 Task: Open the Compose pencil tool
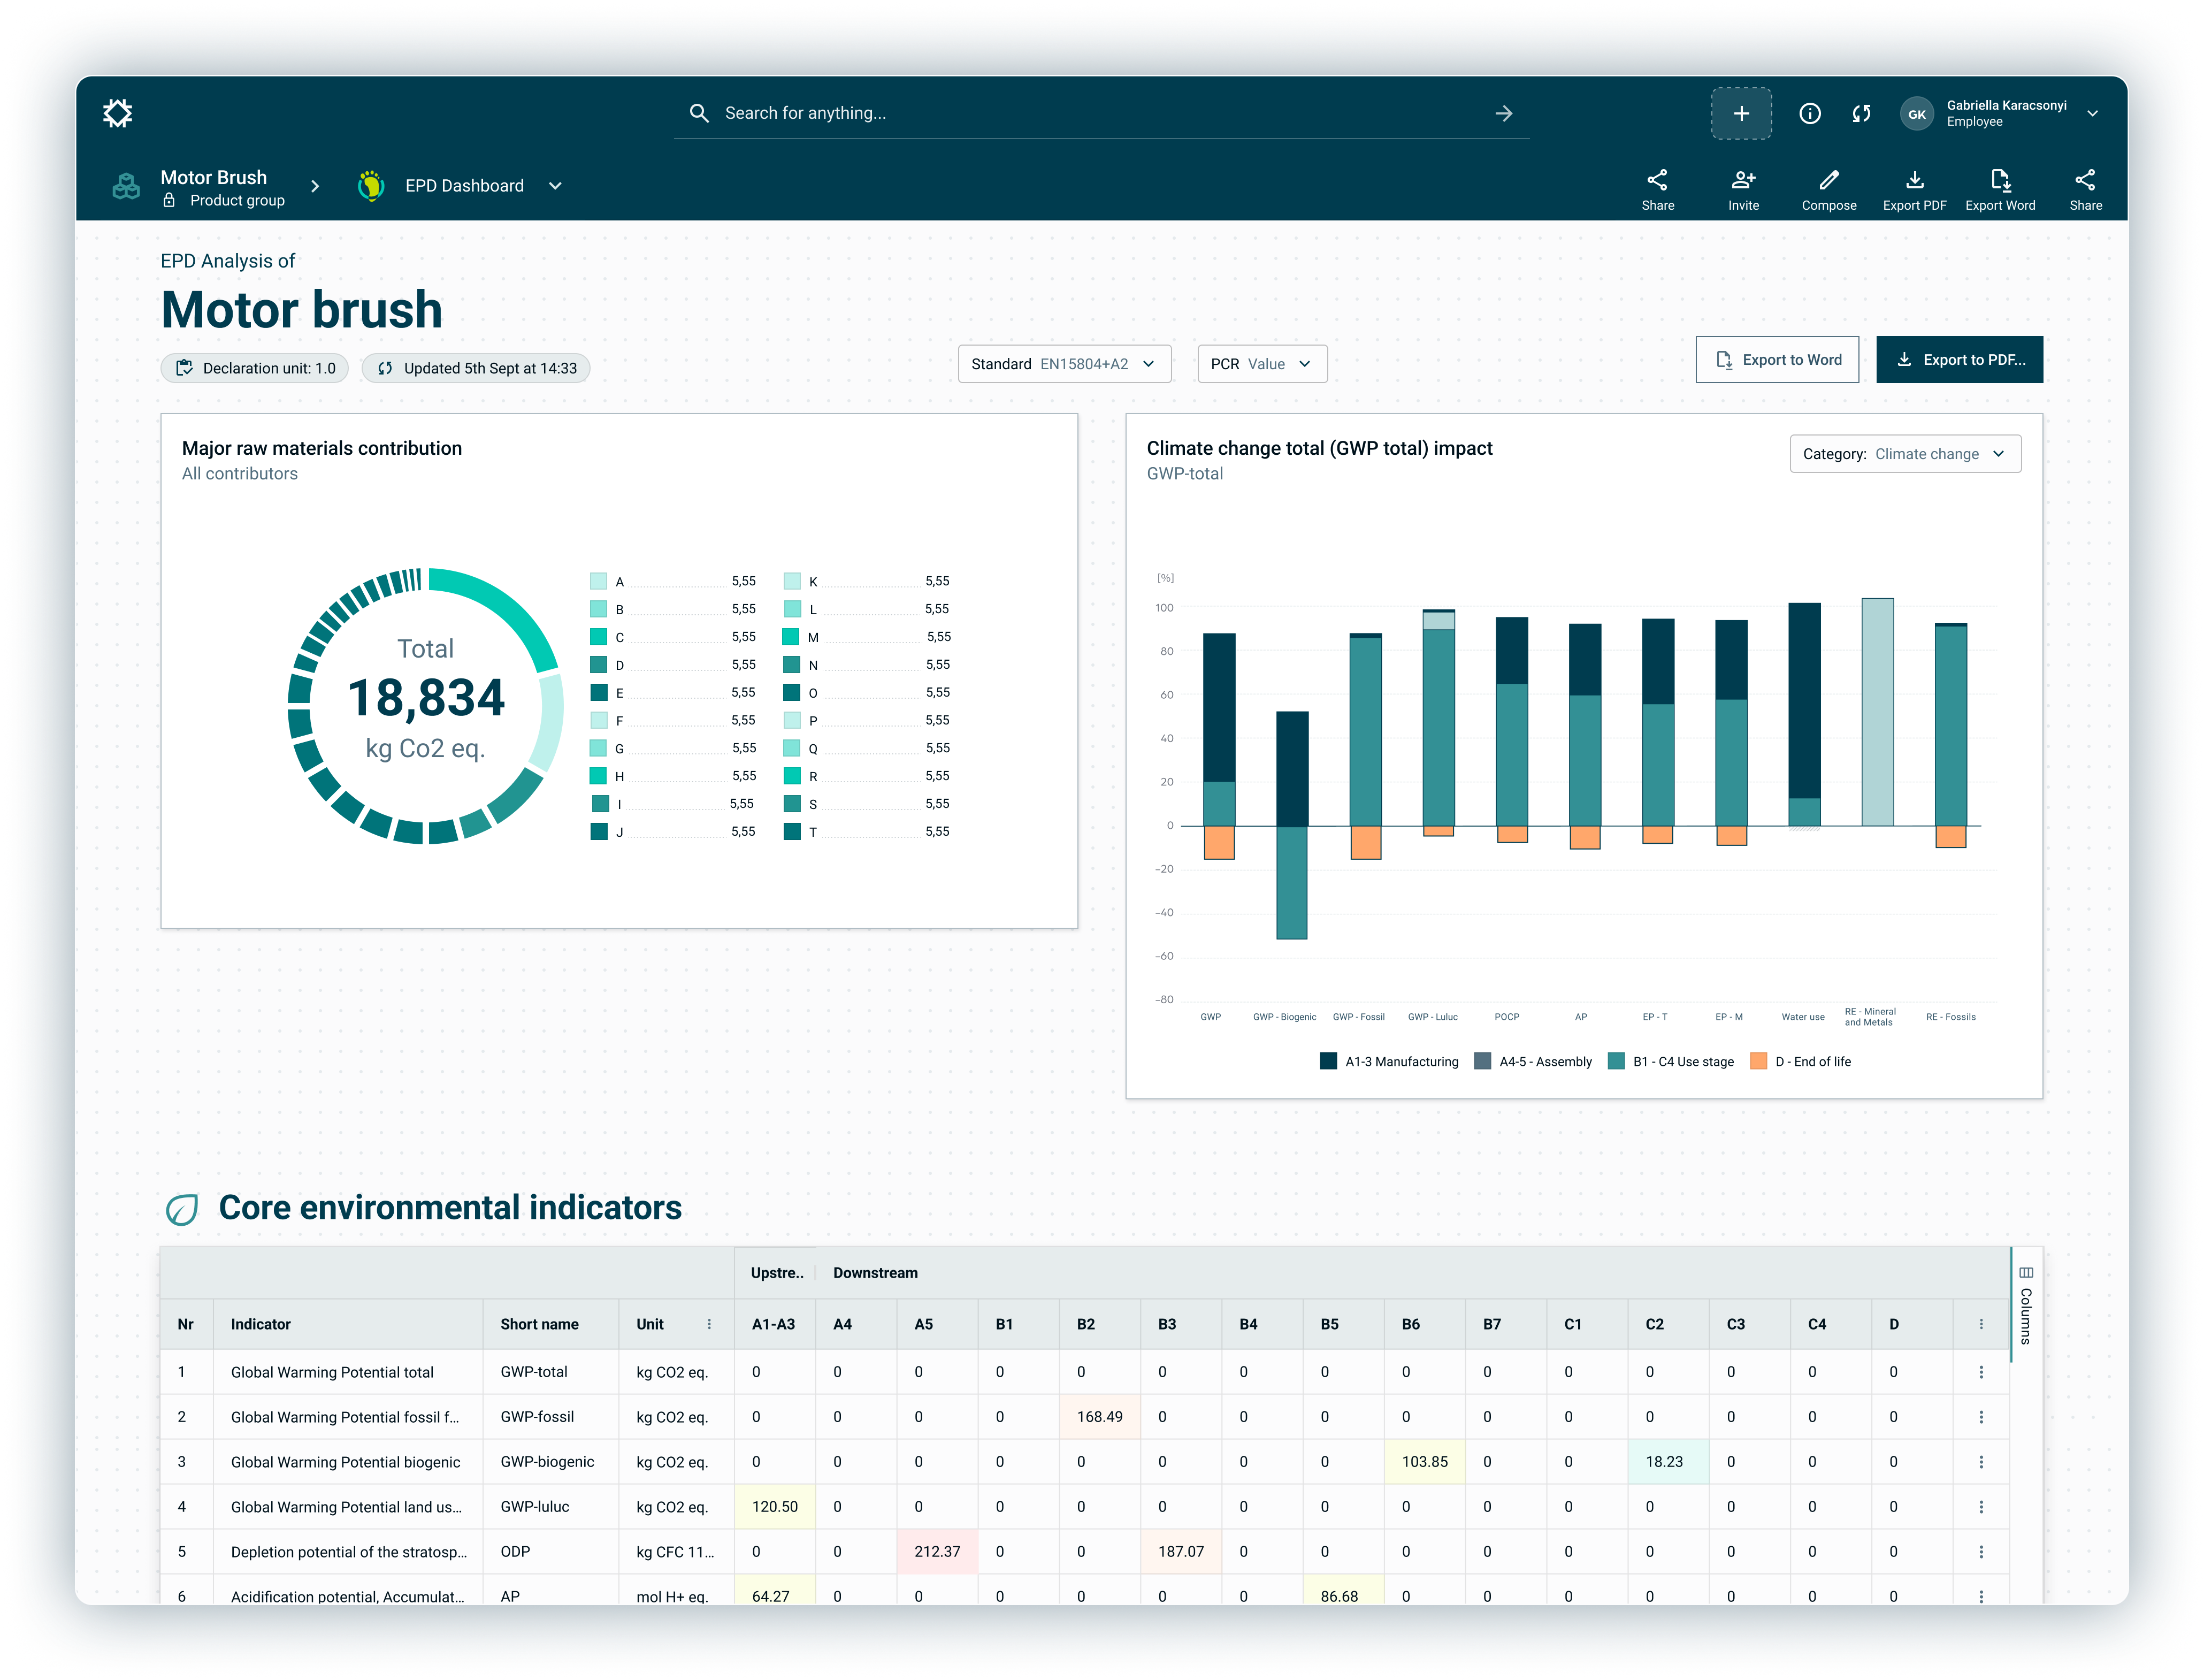tap(1828, 180)
